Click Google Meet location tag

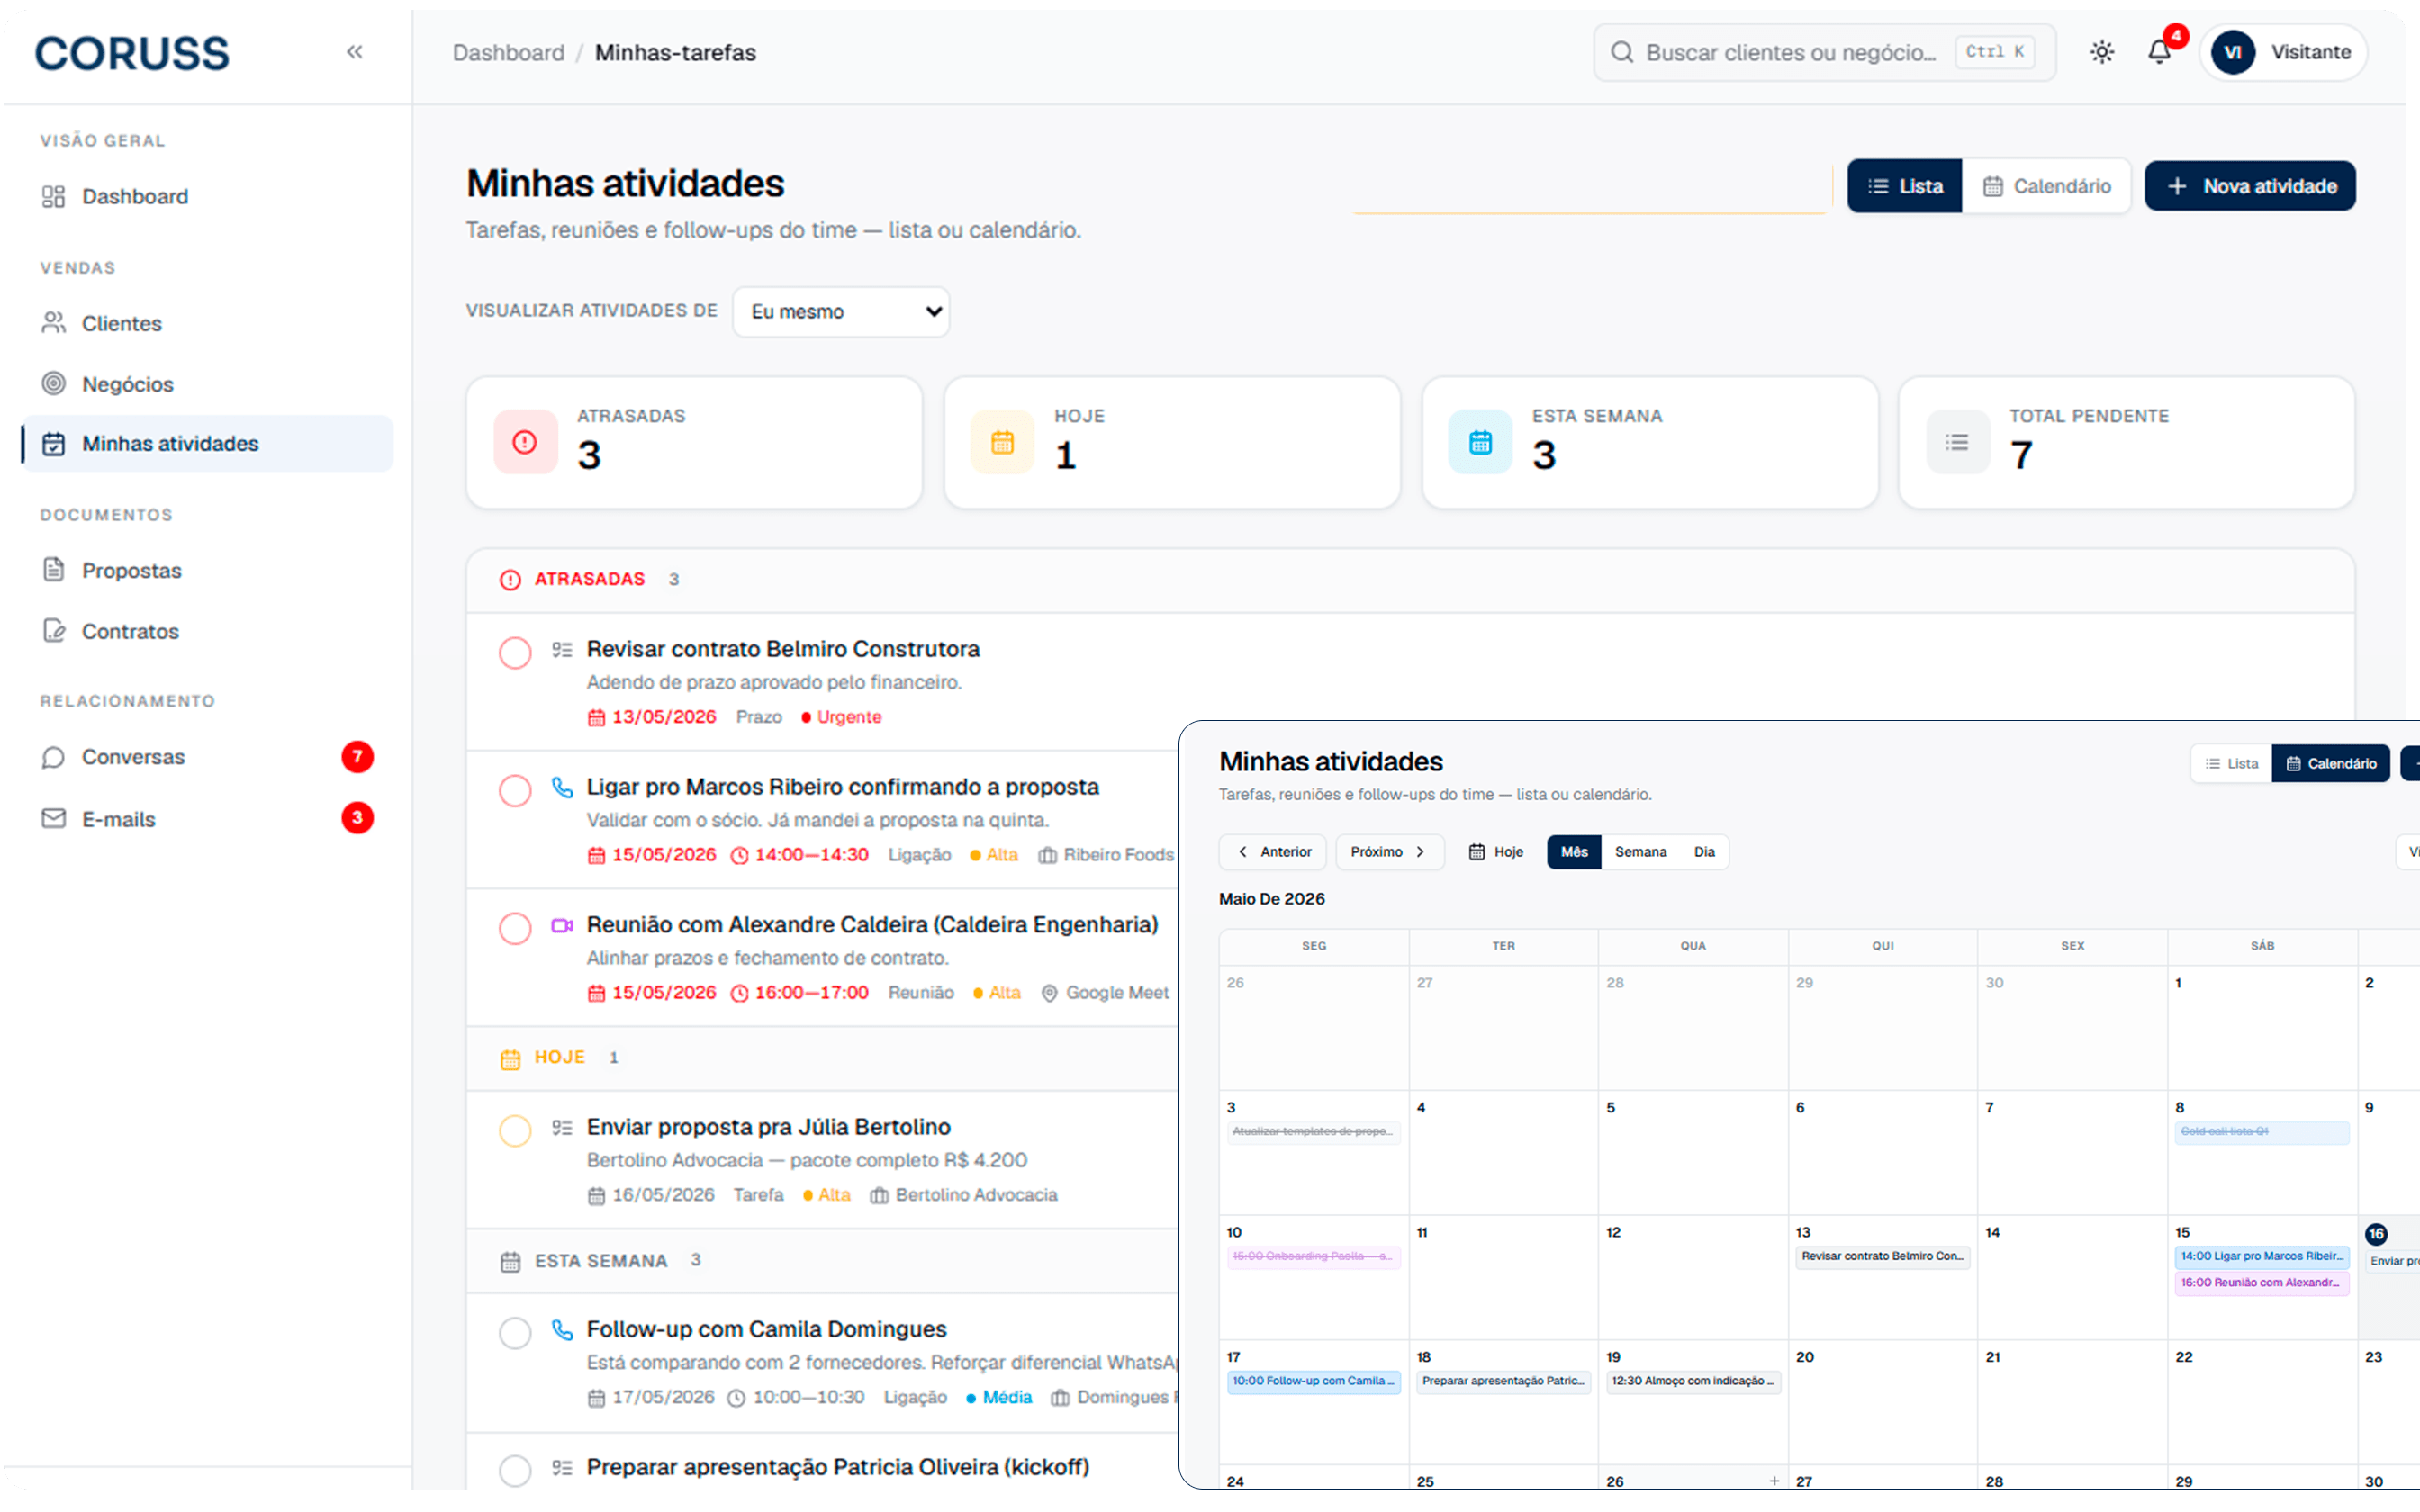pyautogui.click(x=1105, y=993)
